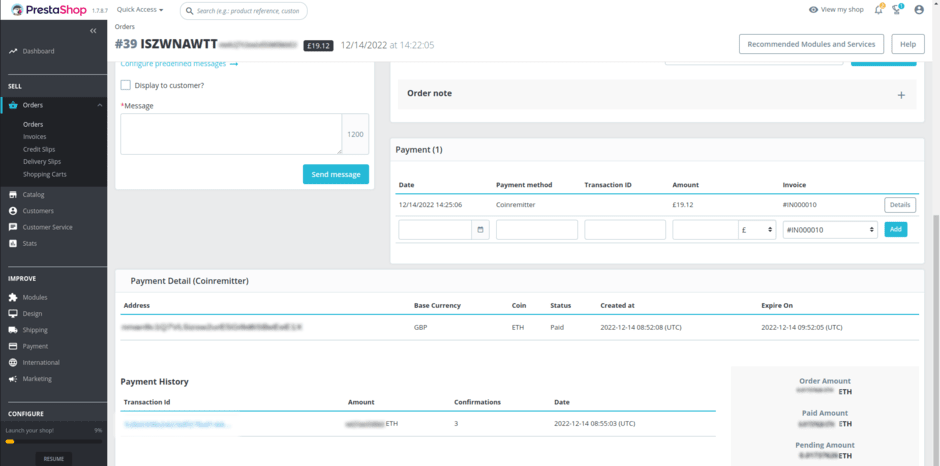
Task: Click the View my shop link
Action: 835,10
